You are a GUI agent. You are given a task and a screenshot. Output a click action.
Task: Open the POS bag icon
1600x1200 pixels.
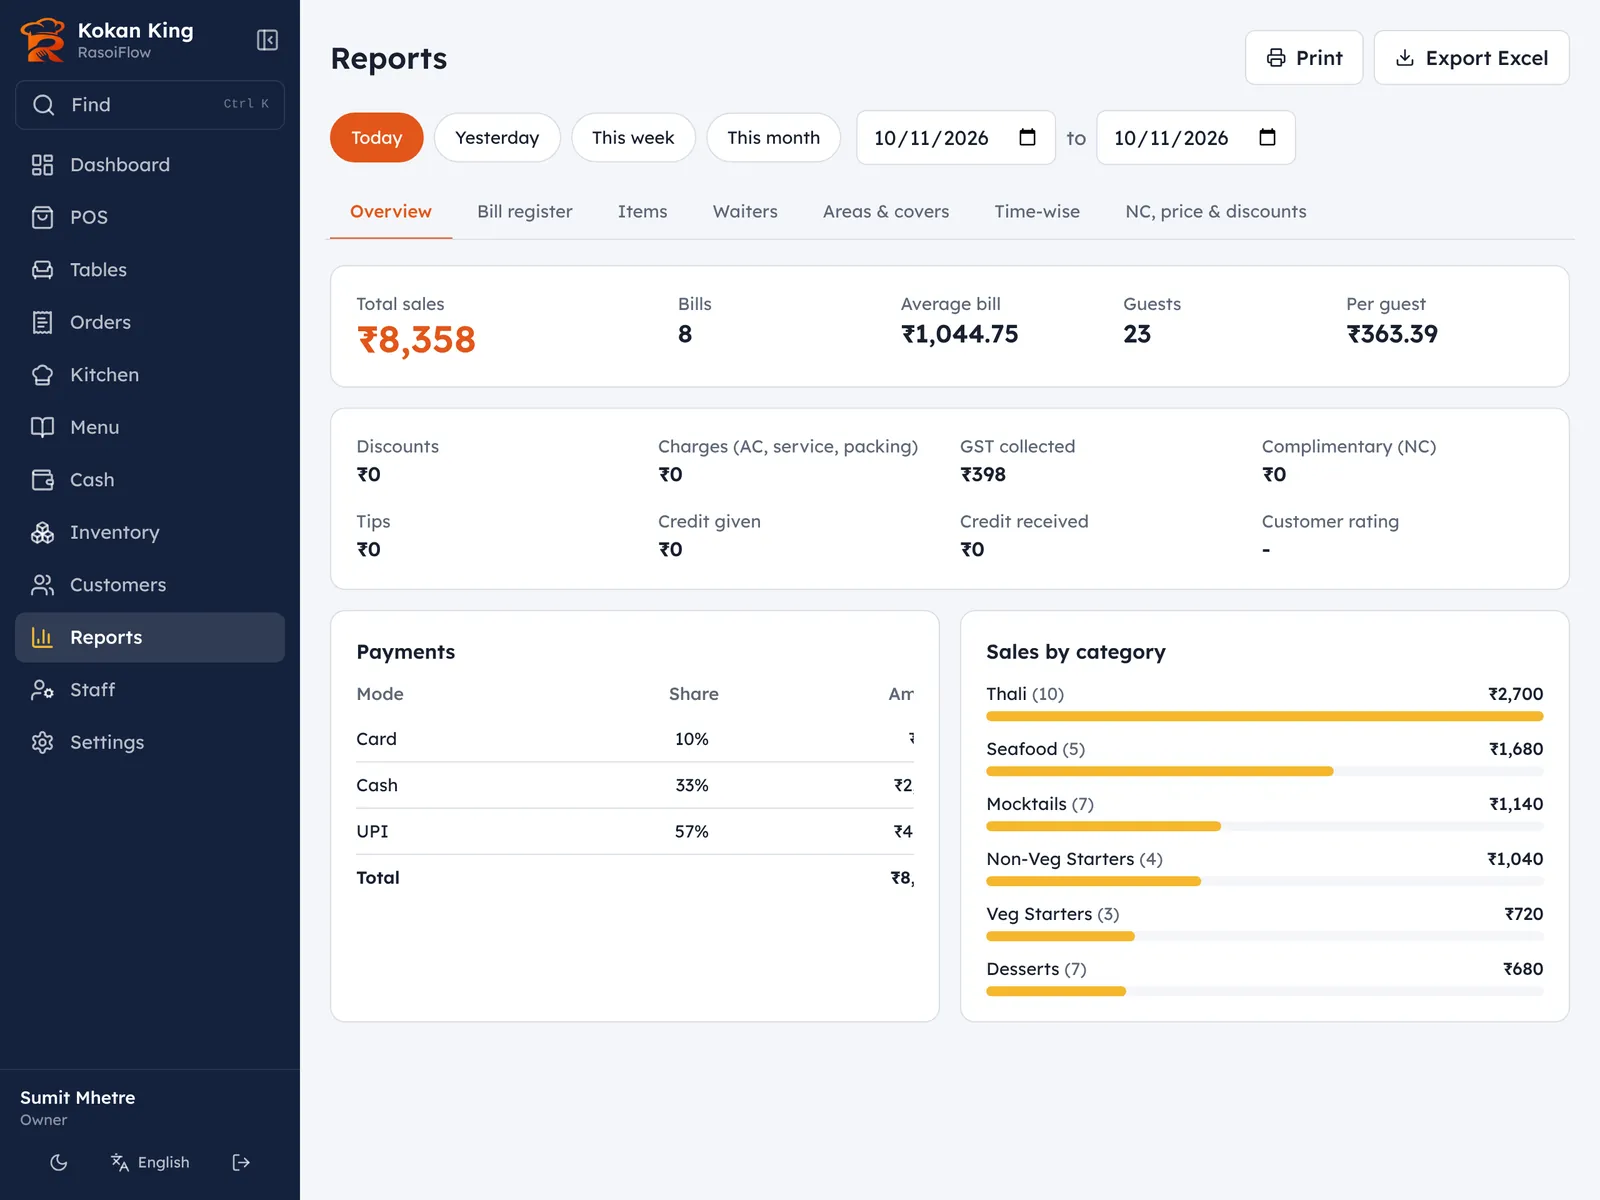(x=42, y=217)
